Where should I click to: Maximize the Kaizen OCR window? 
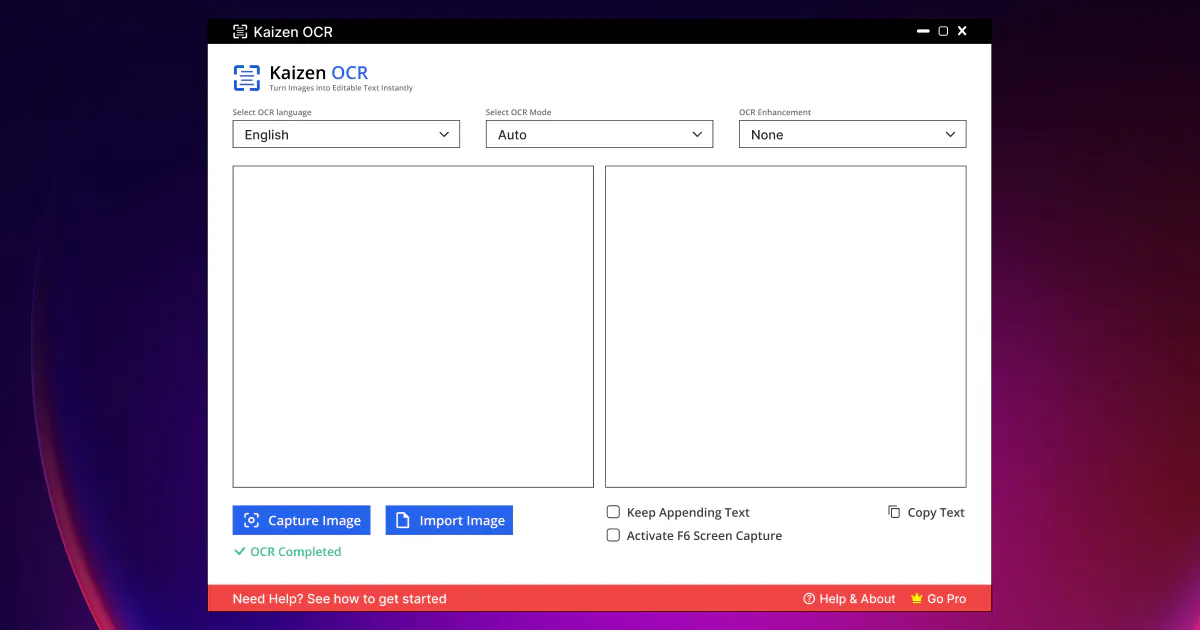[943, 31]
